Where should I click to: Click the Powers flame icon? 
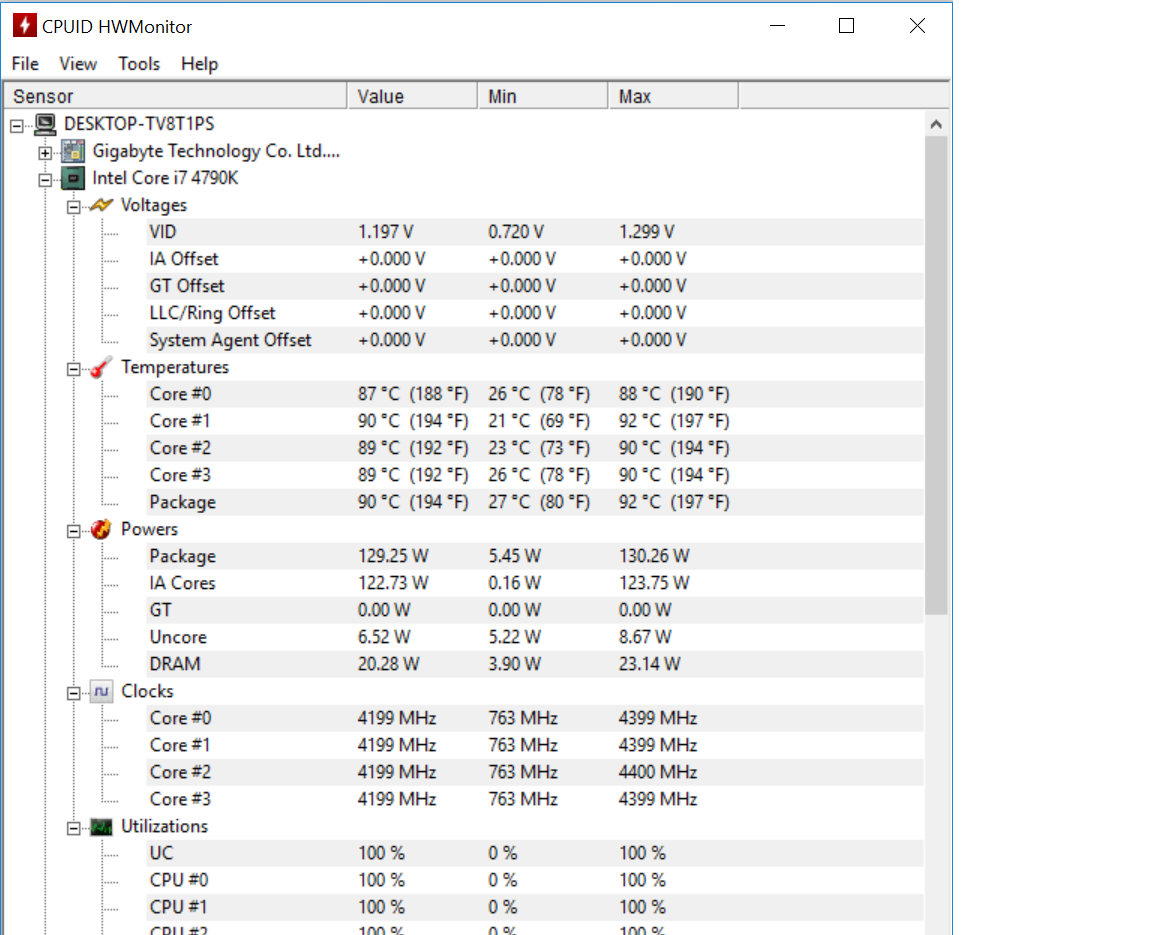click(101, 530)
